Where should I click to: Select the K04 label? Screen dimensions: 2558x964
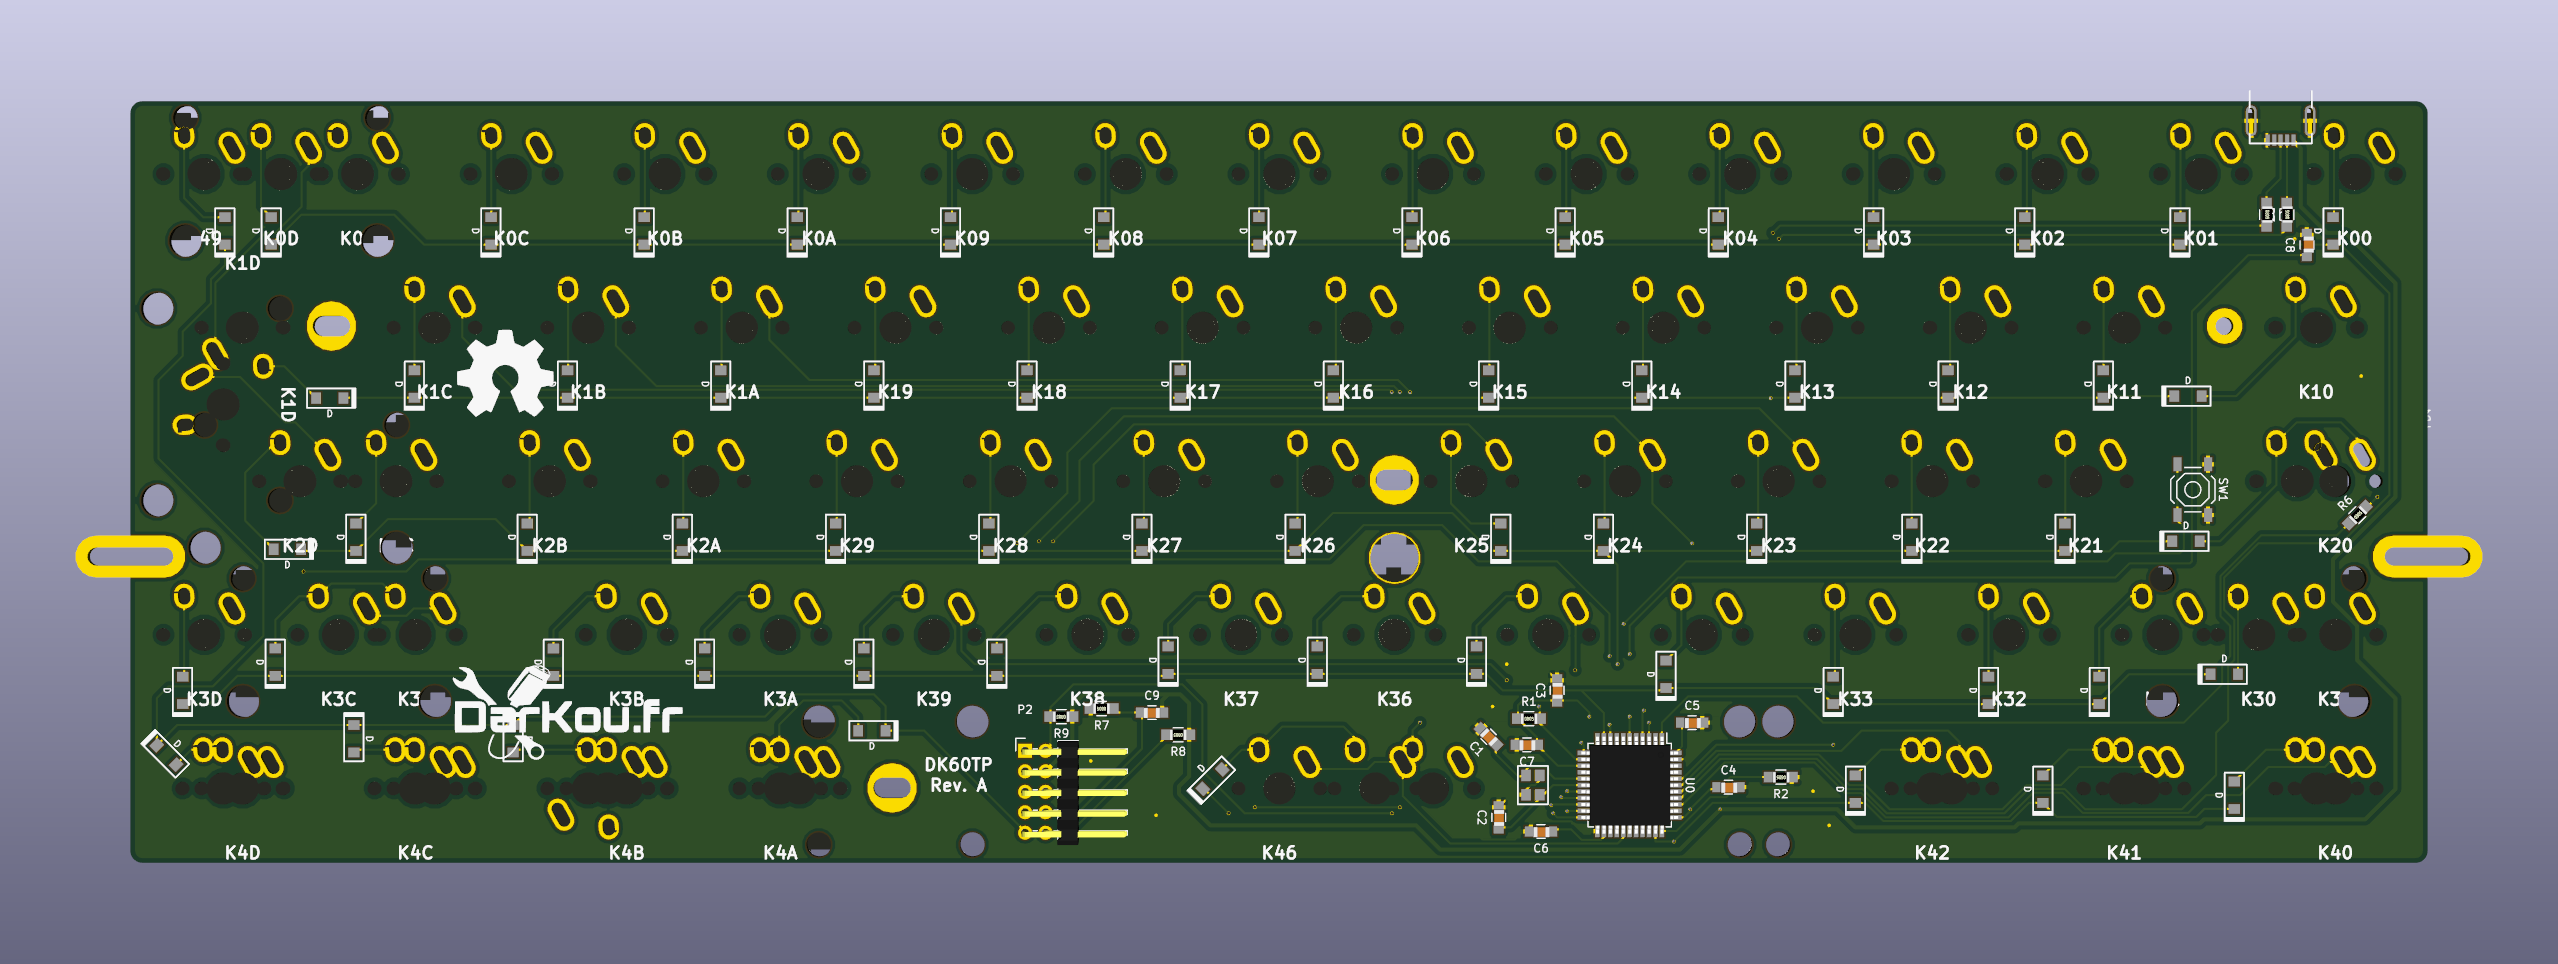tap(1740, 238)
